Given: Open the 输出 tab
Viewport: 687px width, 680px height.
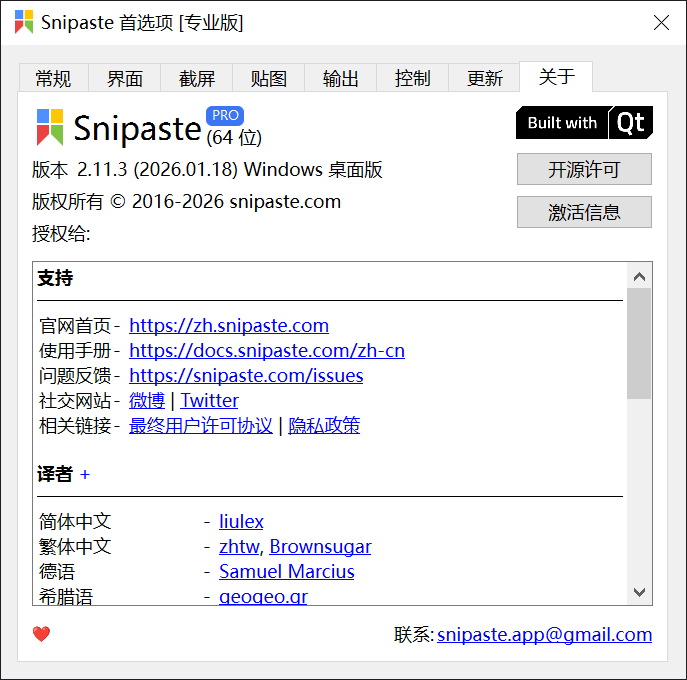Looking at the screenshot, I should 340,78.
